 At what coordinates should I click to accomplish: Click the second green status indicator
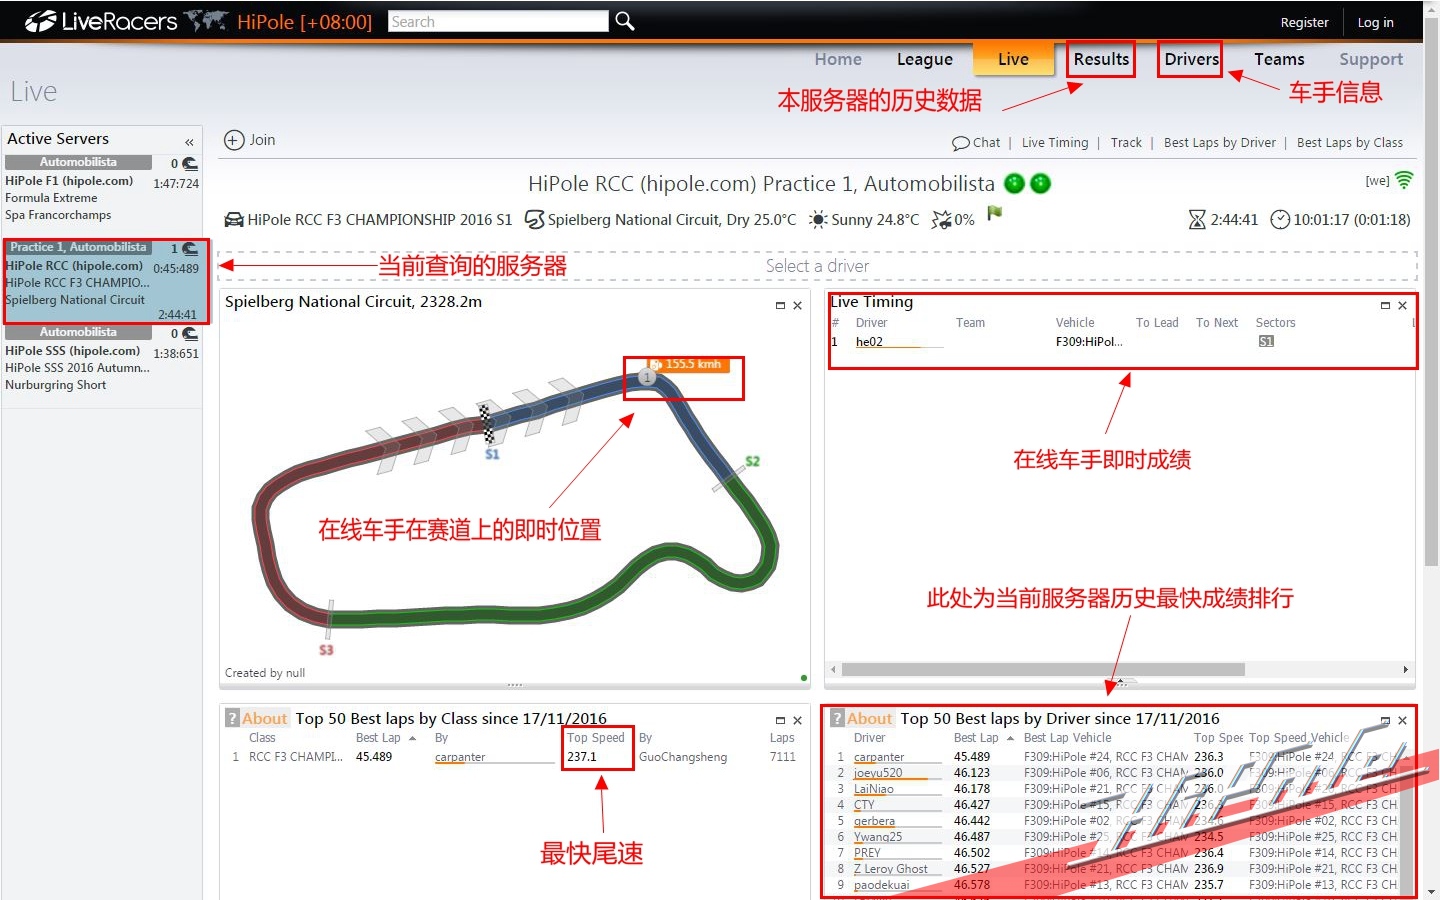click(1040, 183)
